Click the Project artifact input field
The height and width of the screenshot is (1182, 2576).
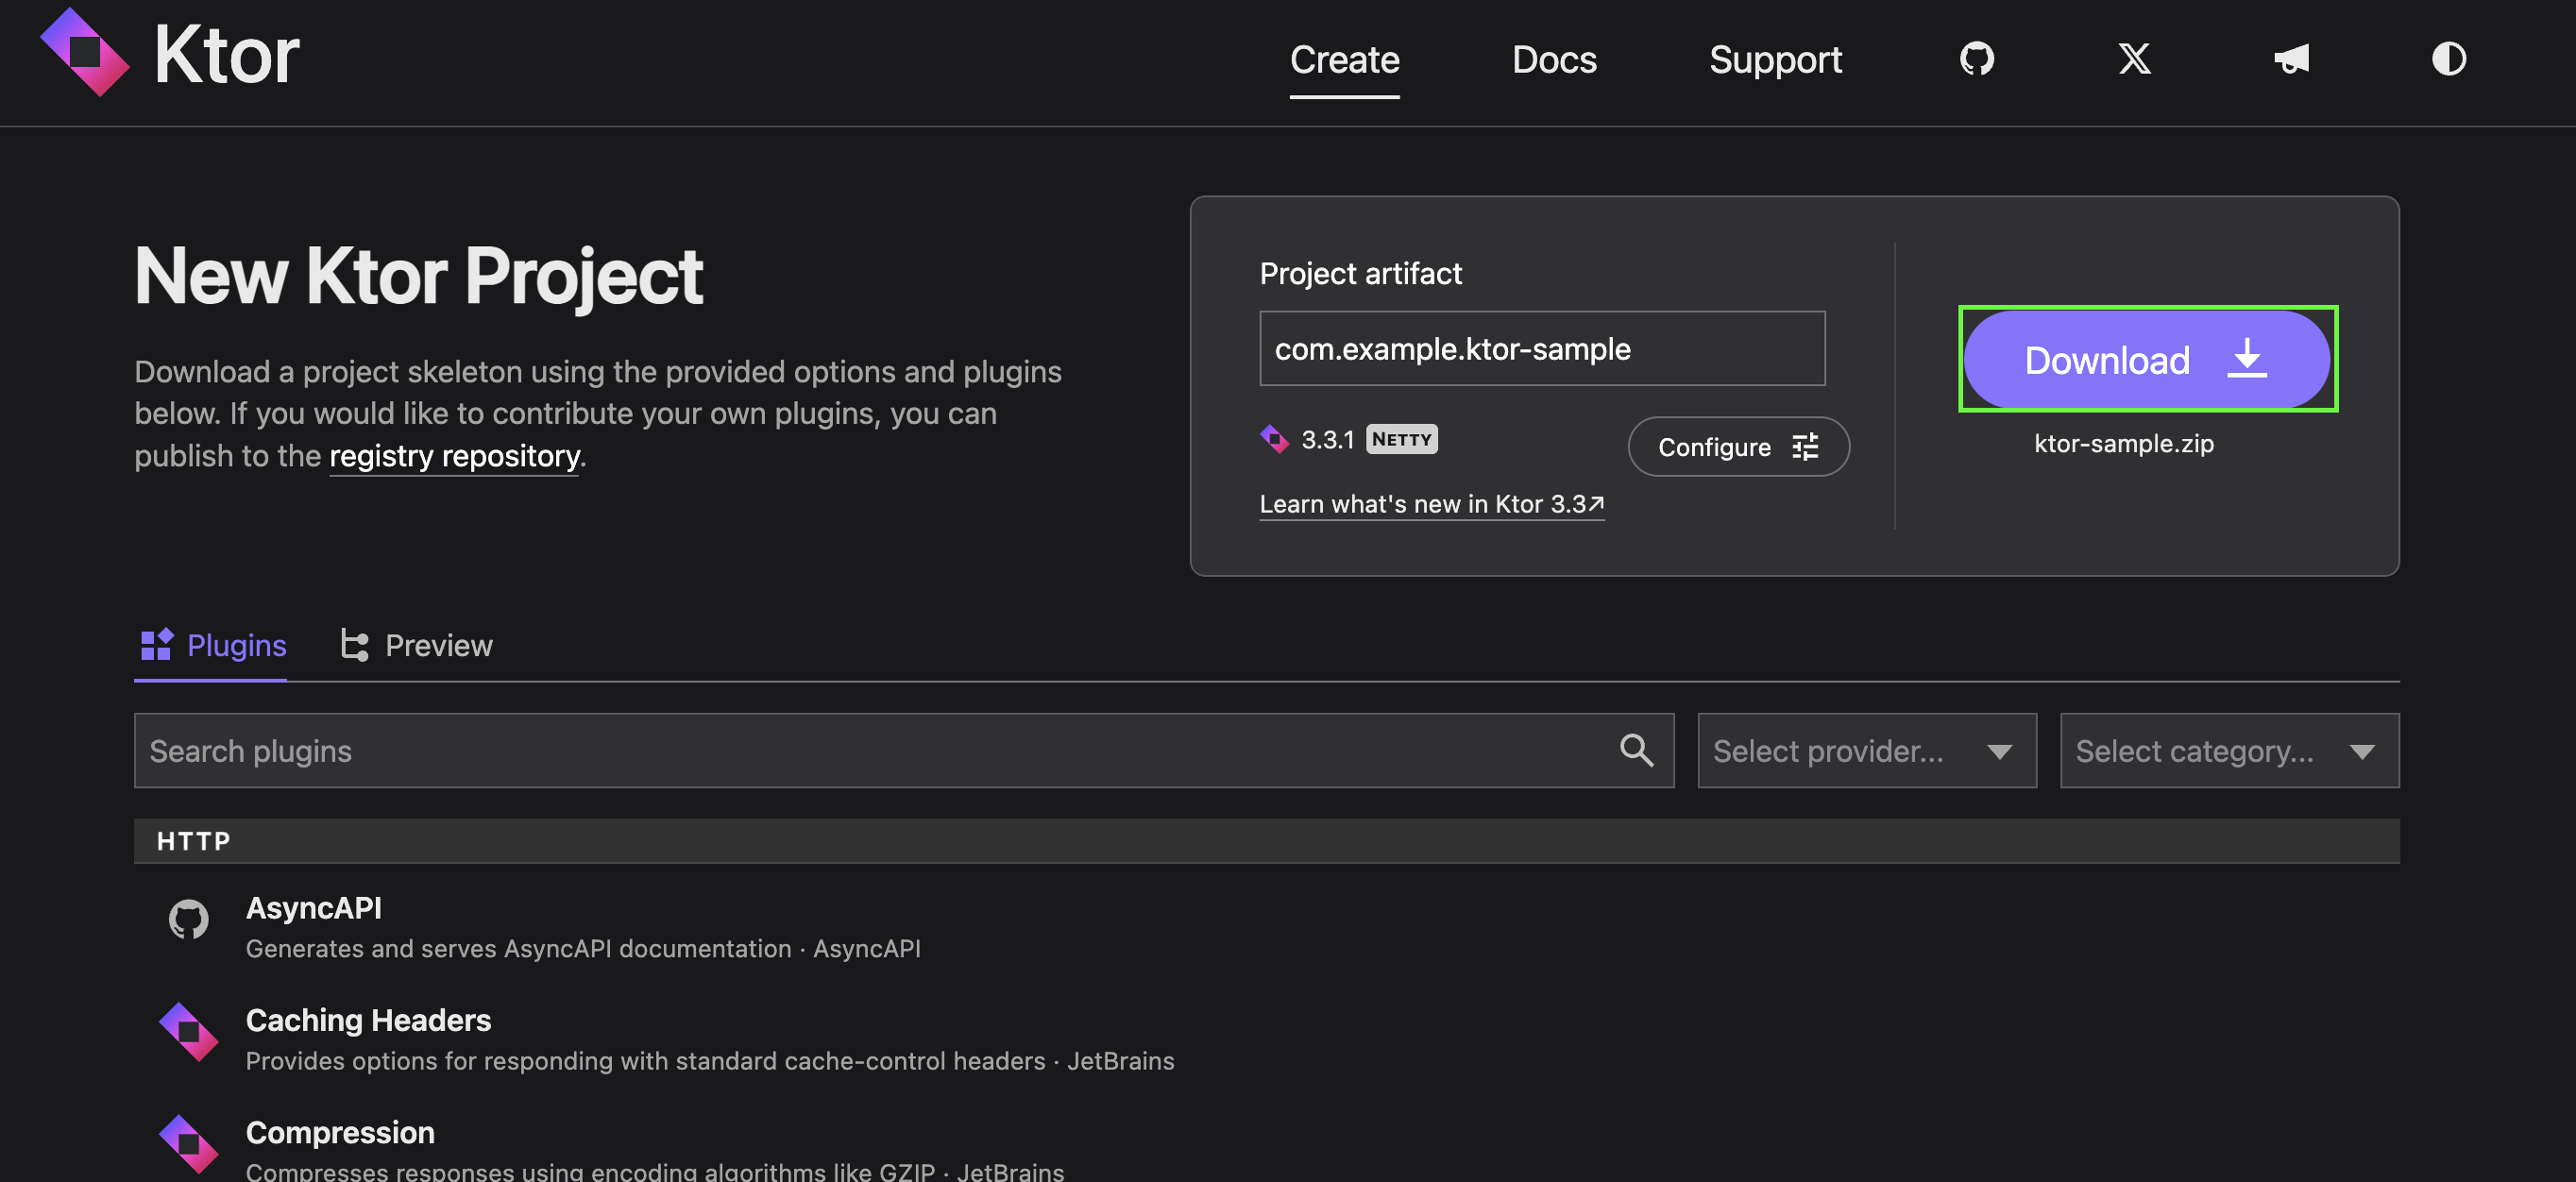(x=1541, y=348)
